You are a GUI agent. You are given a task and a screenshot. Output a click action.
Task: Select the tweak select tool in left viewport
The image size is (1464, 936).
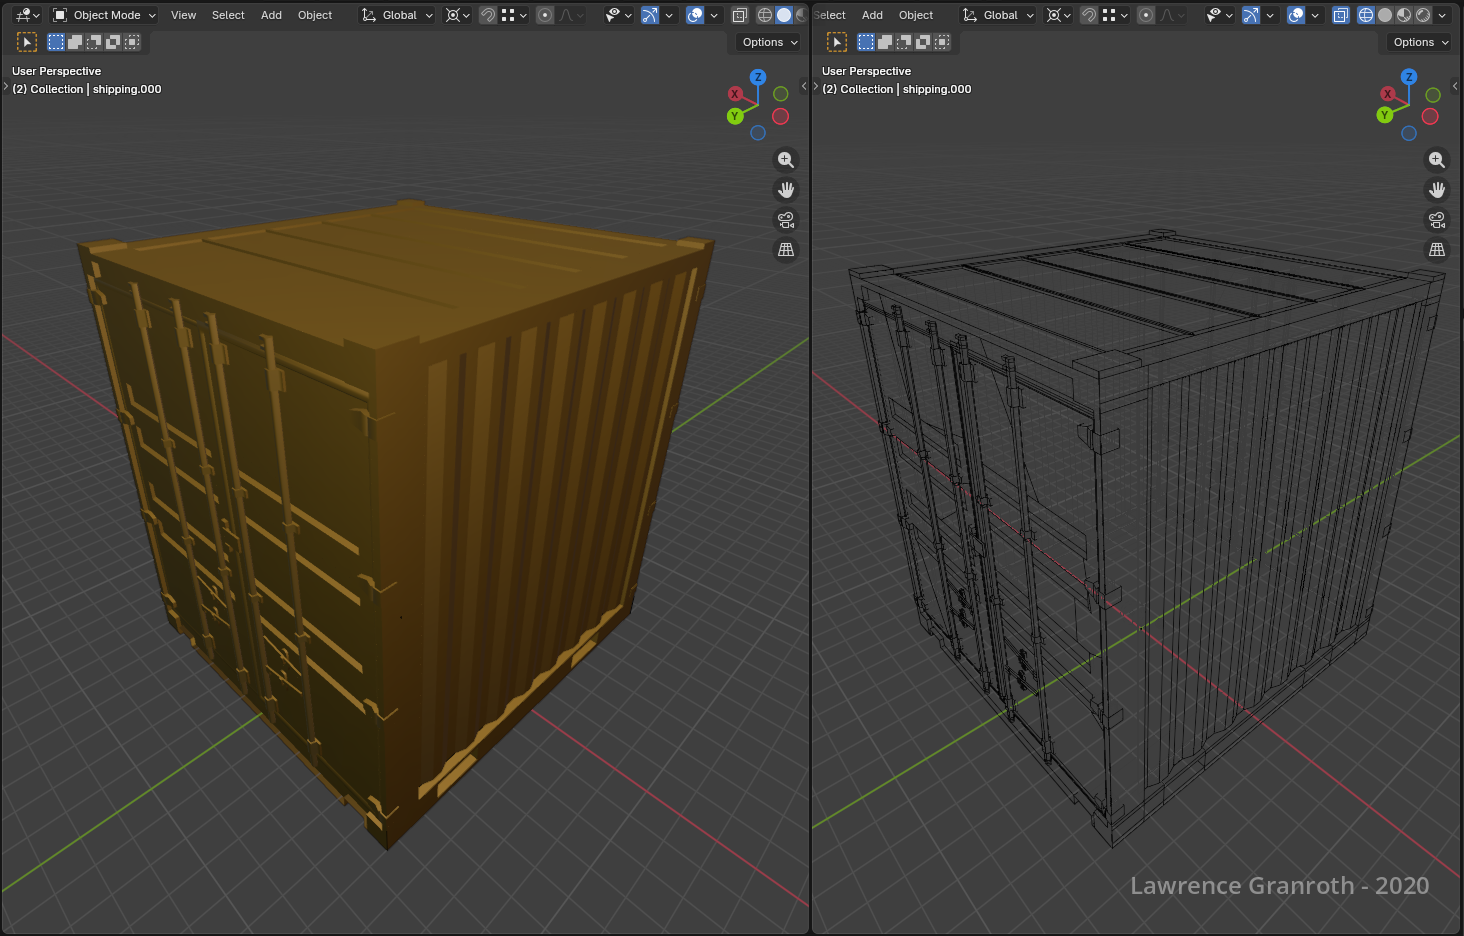27,42
